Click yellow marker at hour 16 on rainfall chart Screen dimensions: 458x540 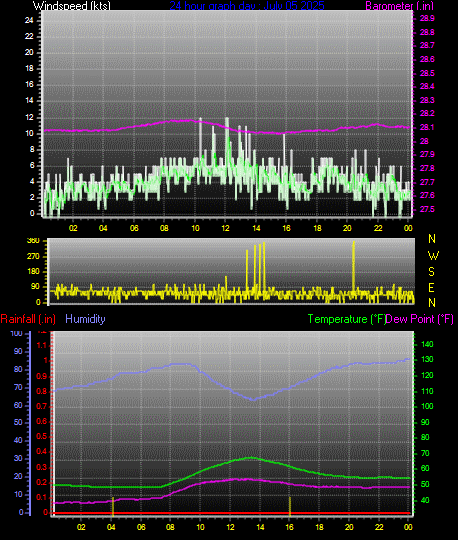coord(290,506)
